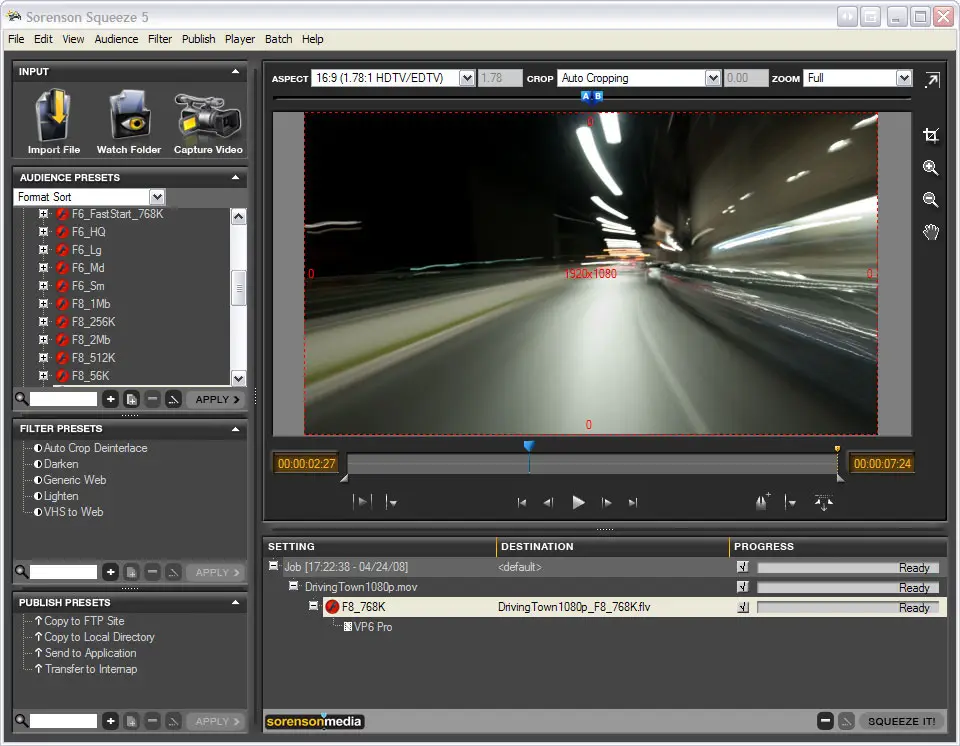Click the search icon in Filter Presets
Viewport: 960px width, 746px height.
(21, 572)
